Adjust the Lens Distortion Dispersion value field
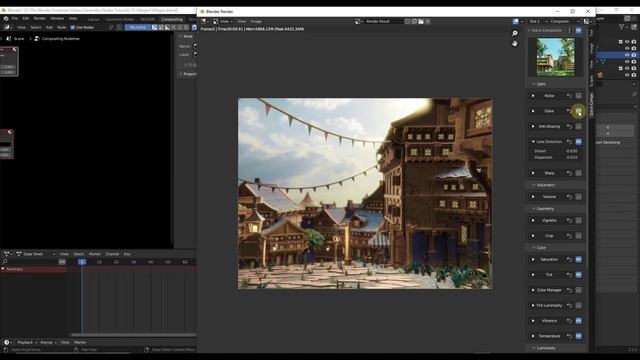 click(x=556, y=157)
